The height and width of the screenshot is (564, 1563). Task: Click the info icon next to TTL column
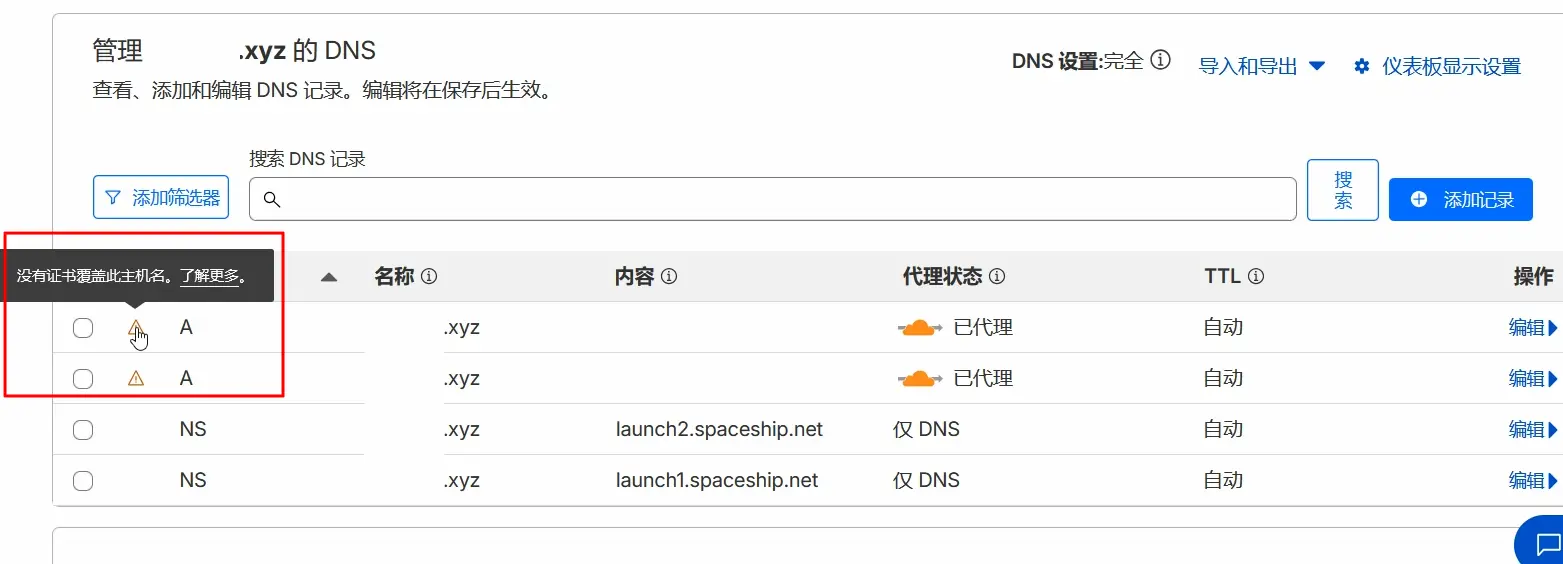(1256, 277)
